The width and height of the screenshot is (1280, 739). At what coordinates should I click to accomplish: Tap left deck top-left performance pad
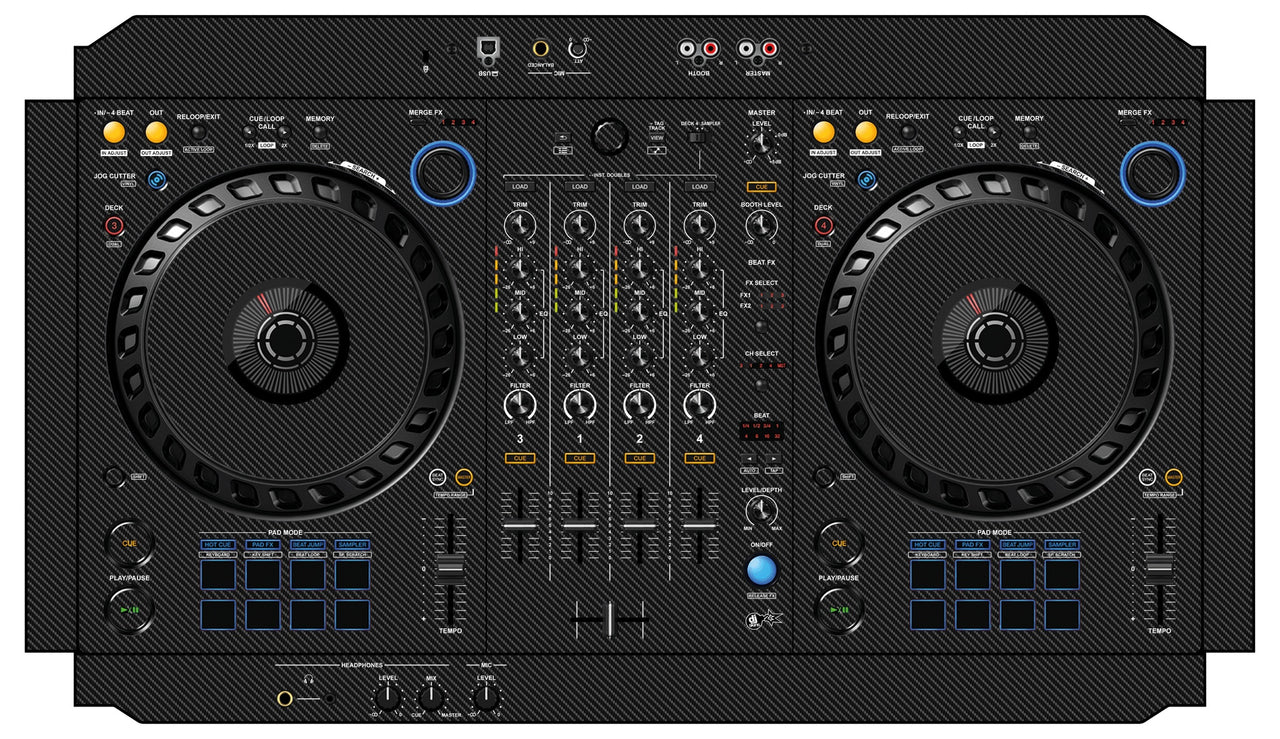coord(218,574)
